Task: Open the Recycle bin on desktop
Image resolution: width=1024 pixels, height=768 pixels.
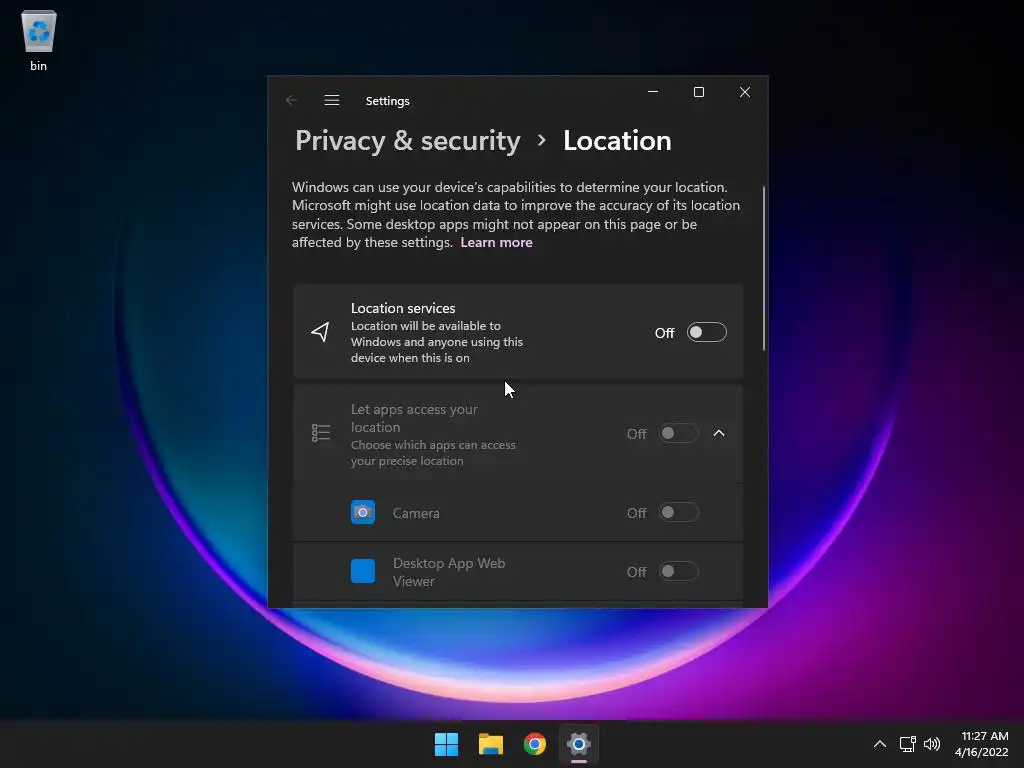Action: [x=39, y=39]
